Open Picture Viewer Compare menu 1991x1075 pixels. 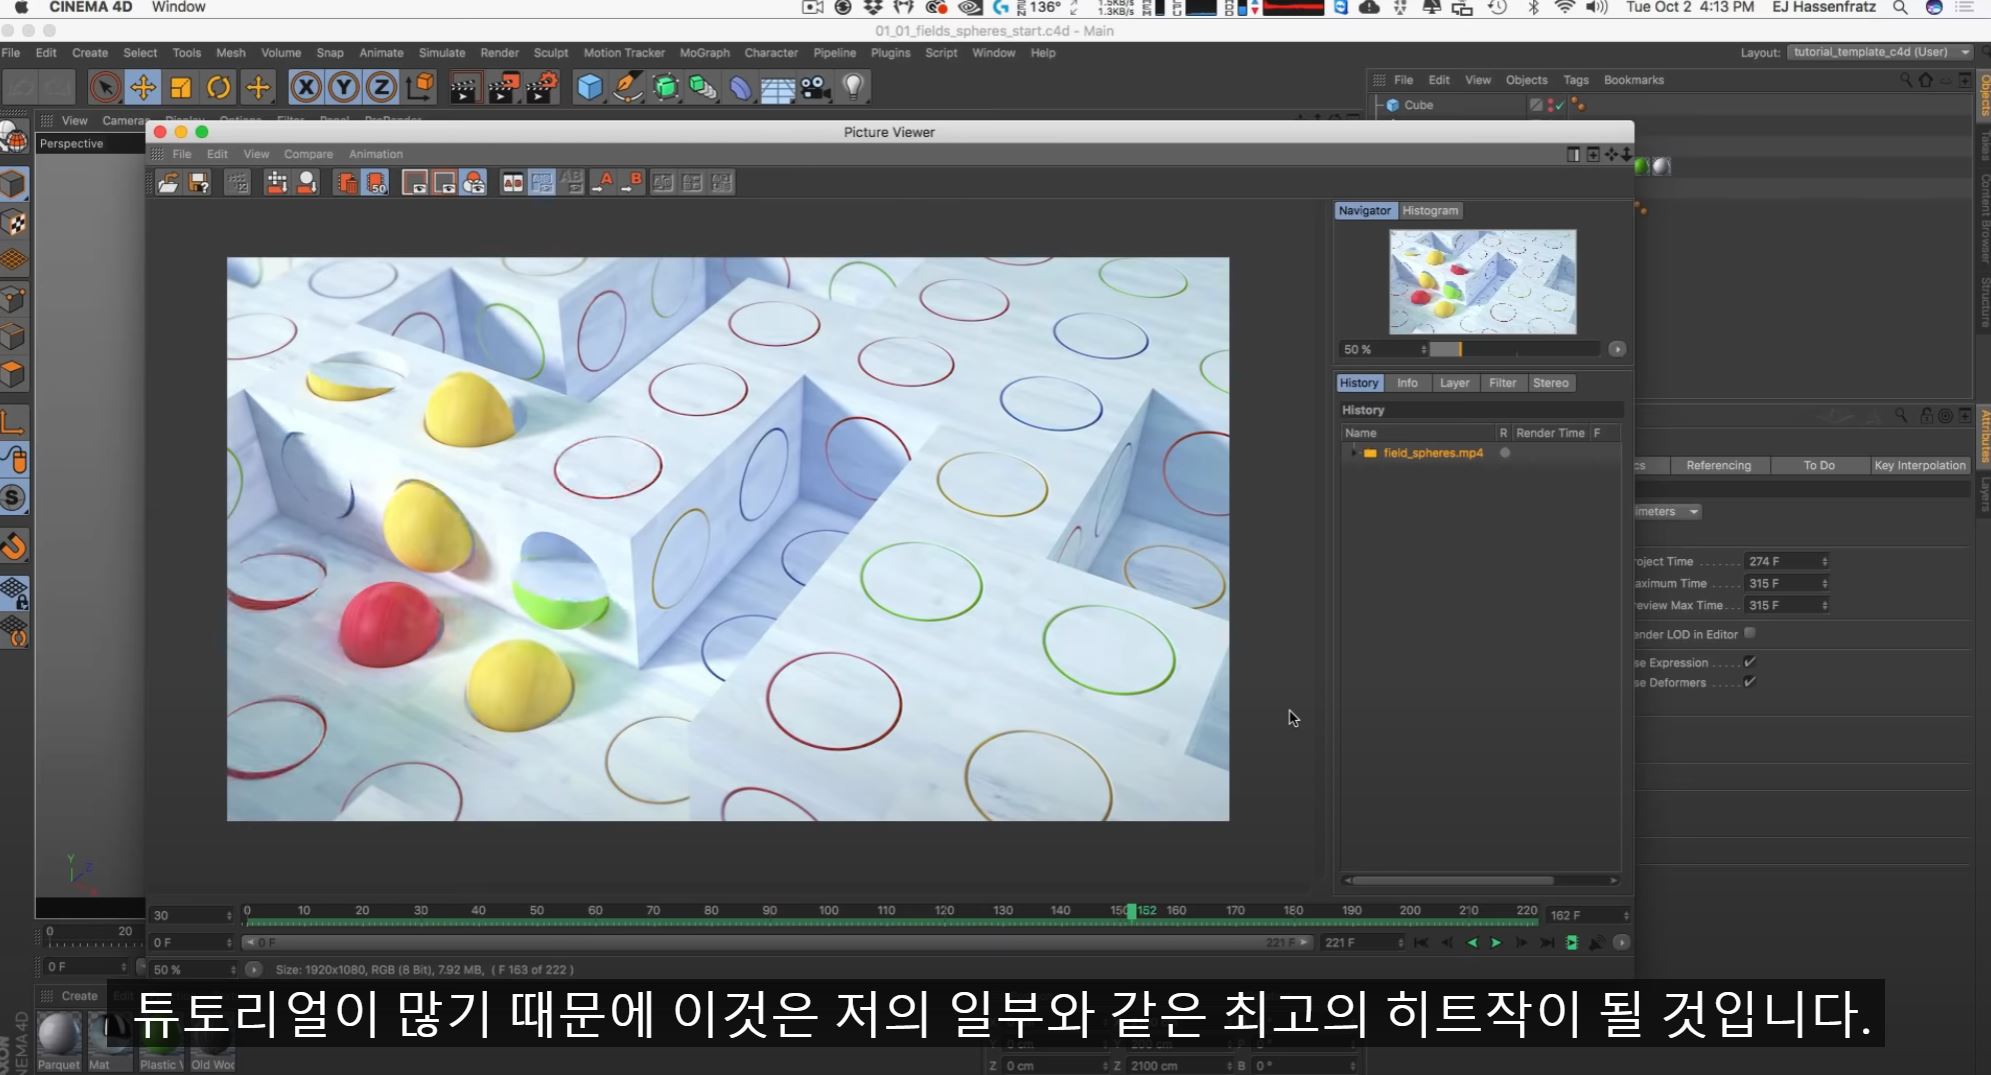(x=308, y=154)
